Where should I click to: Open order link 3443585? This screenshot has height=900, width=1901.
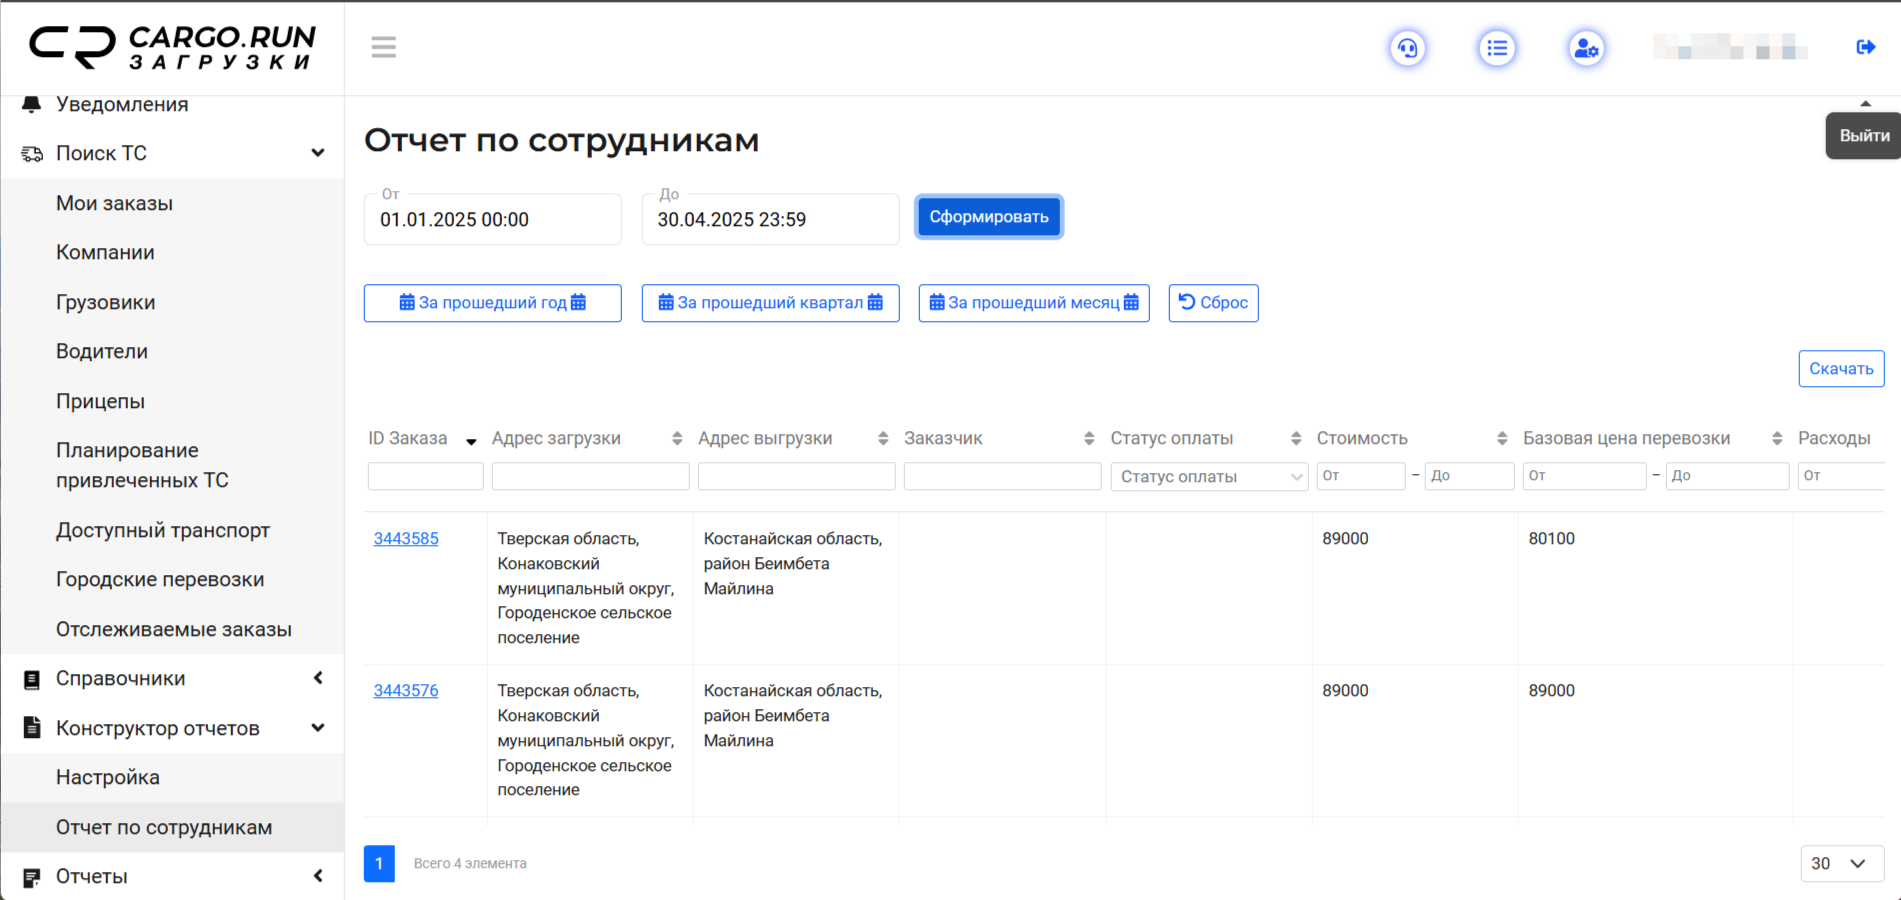406,539
